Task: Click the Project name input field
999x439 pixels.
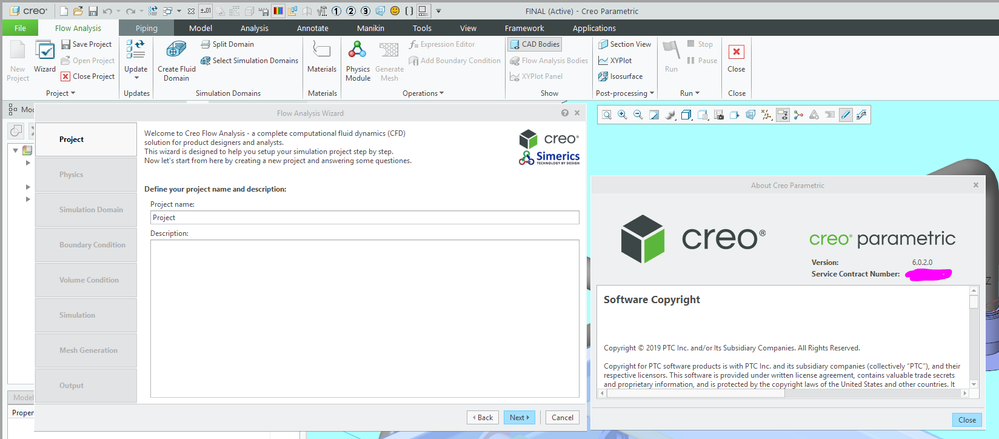Action: coord(365,217)
